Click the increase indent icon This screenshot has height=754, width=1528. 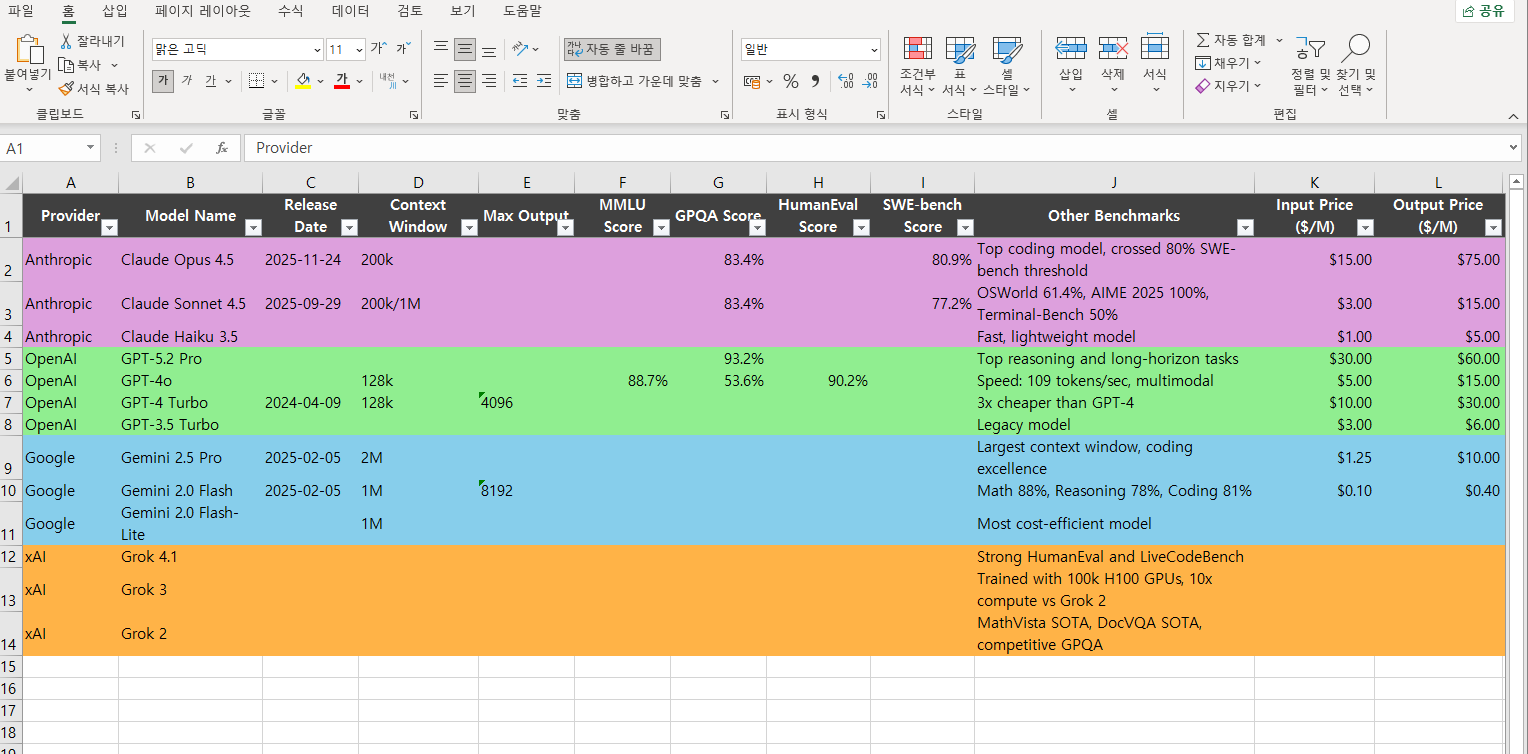[x=544, y=81]
